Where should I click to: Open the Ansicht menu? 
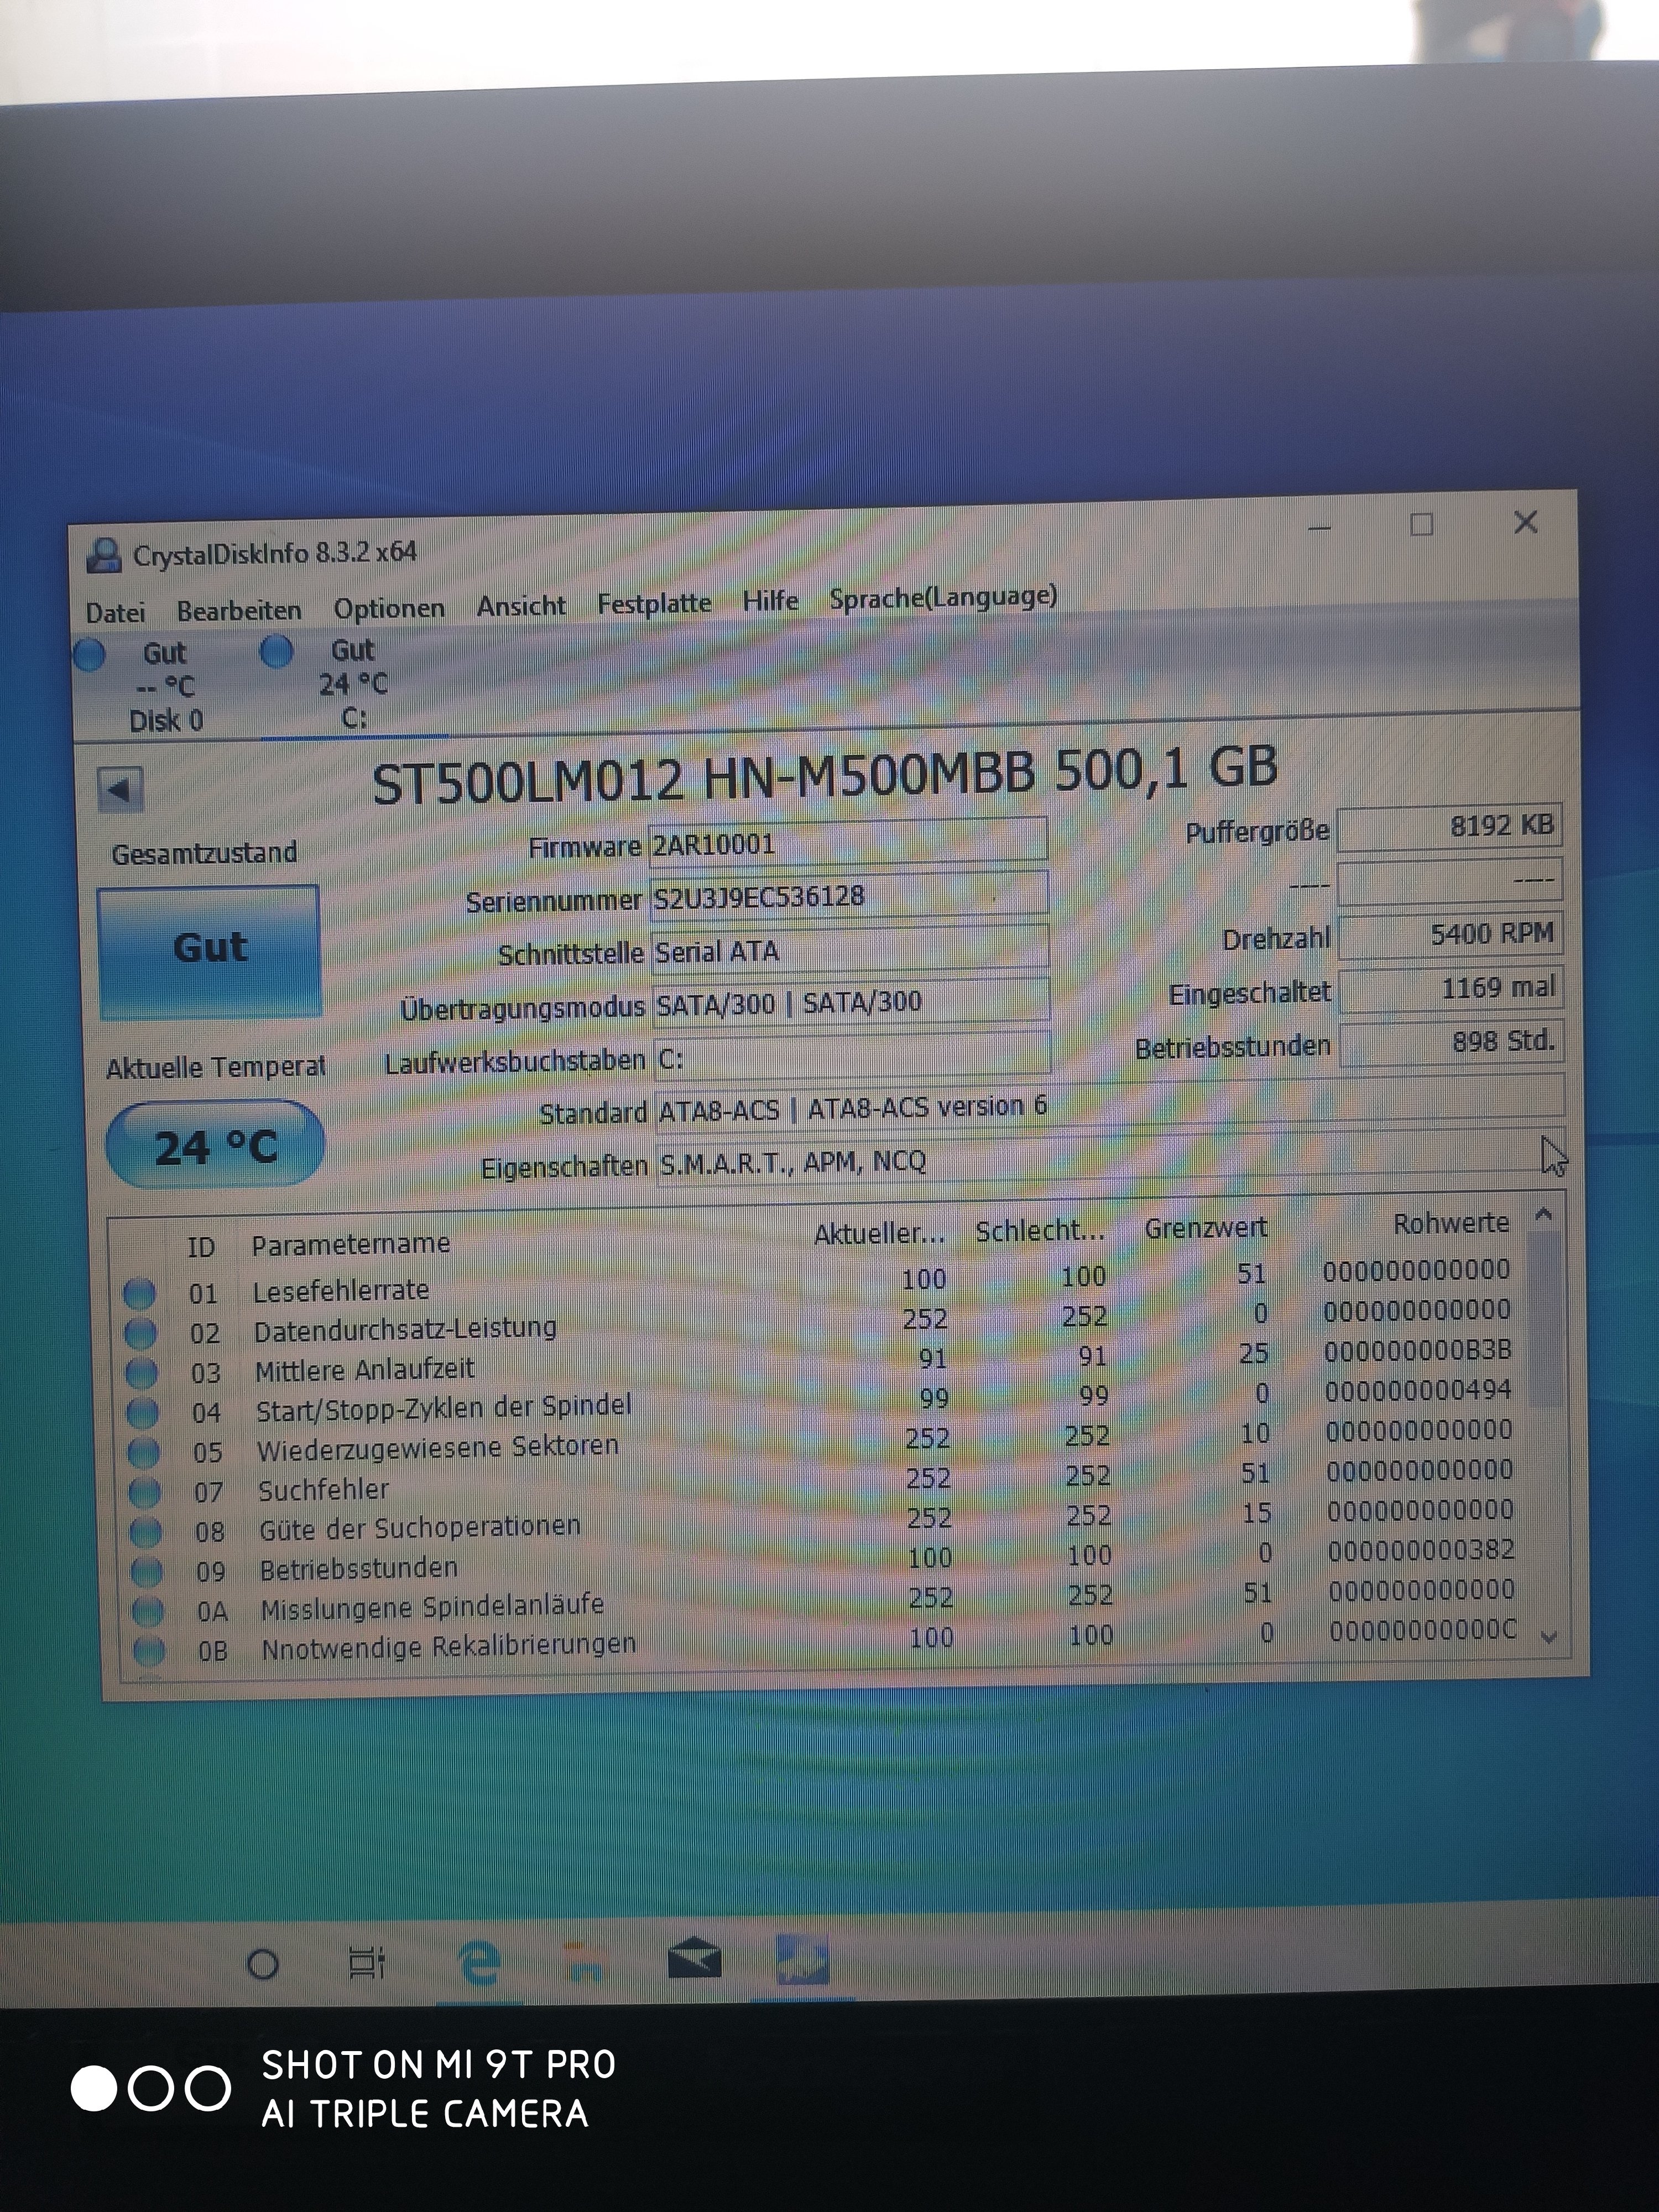click(521, 605)
